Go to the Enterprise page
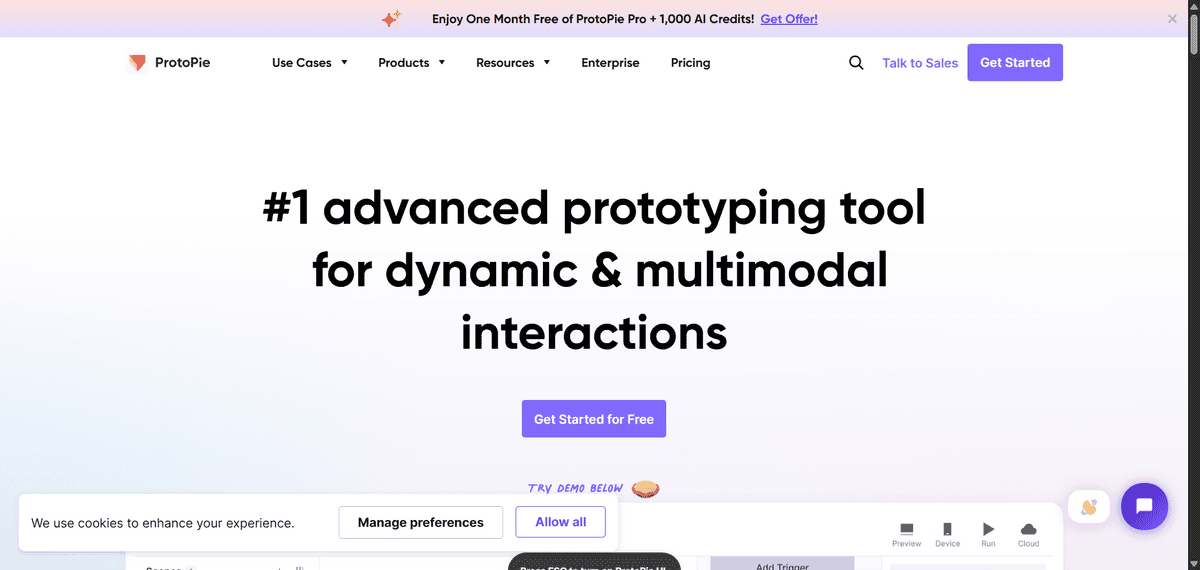The width and height of the screenshot is (1200, 570). pos(610,63)
